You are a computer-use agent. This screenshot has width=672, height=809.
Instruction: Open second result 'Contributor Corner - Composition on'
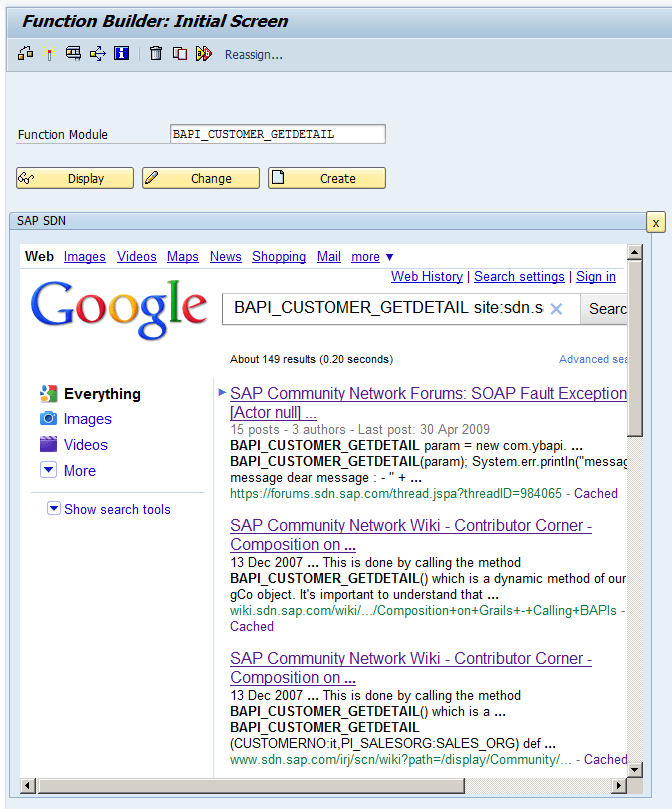[411, 535]
